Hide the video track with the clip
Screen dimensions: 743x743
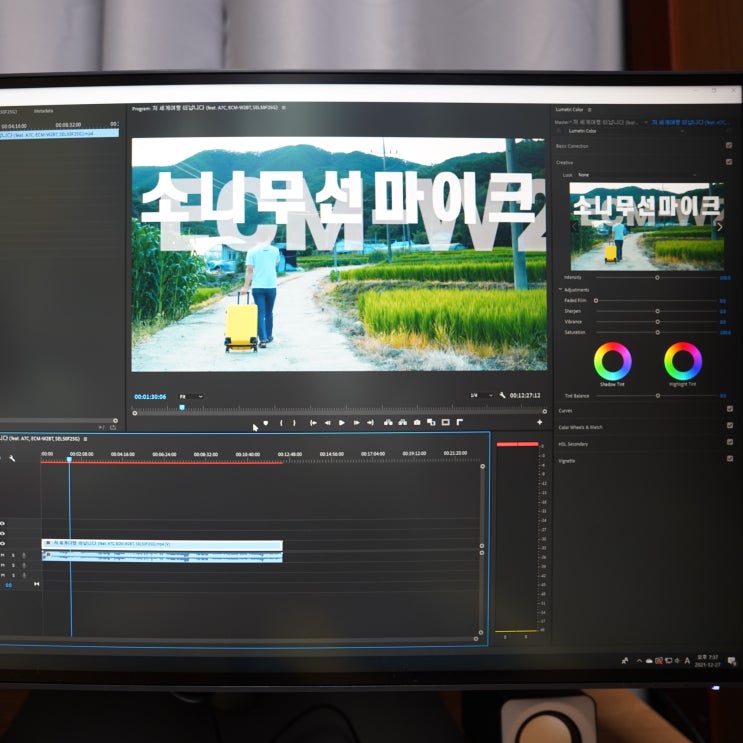pos(2,544)
